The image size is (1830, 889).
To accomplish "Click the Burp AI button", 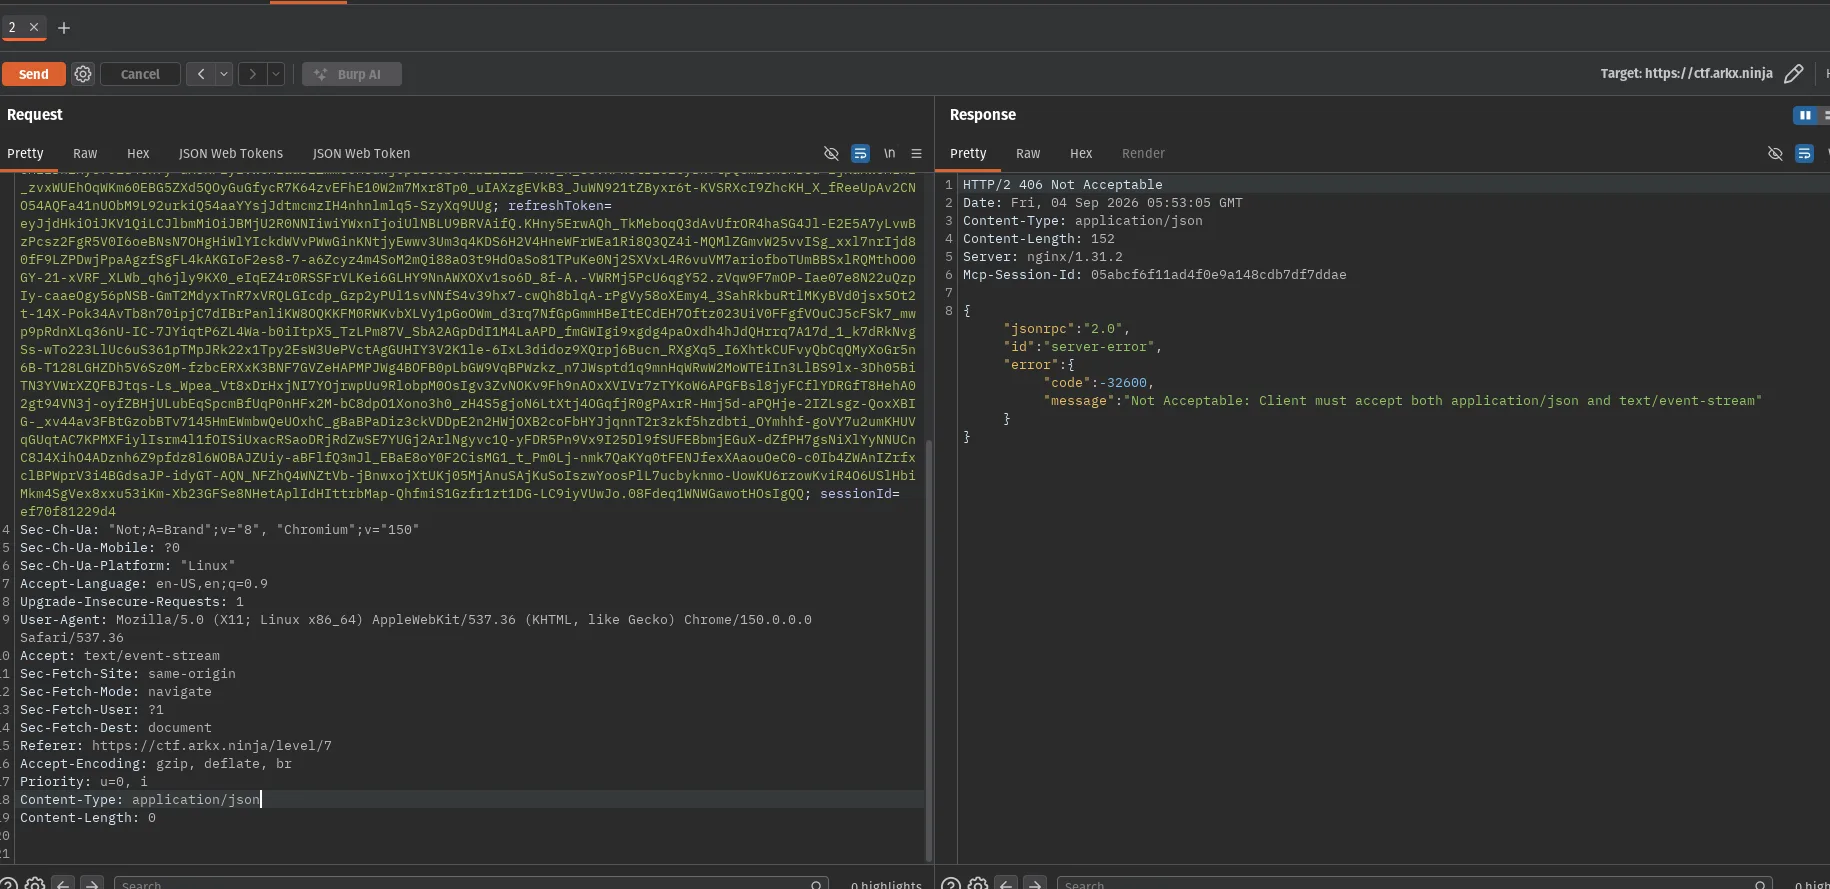I will pos(352,74).
